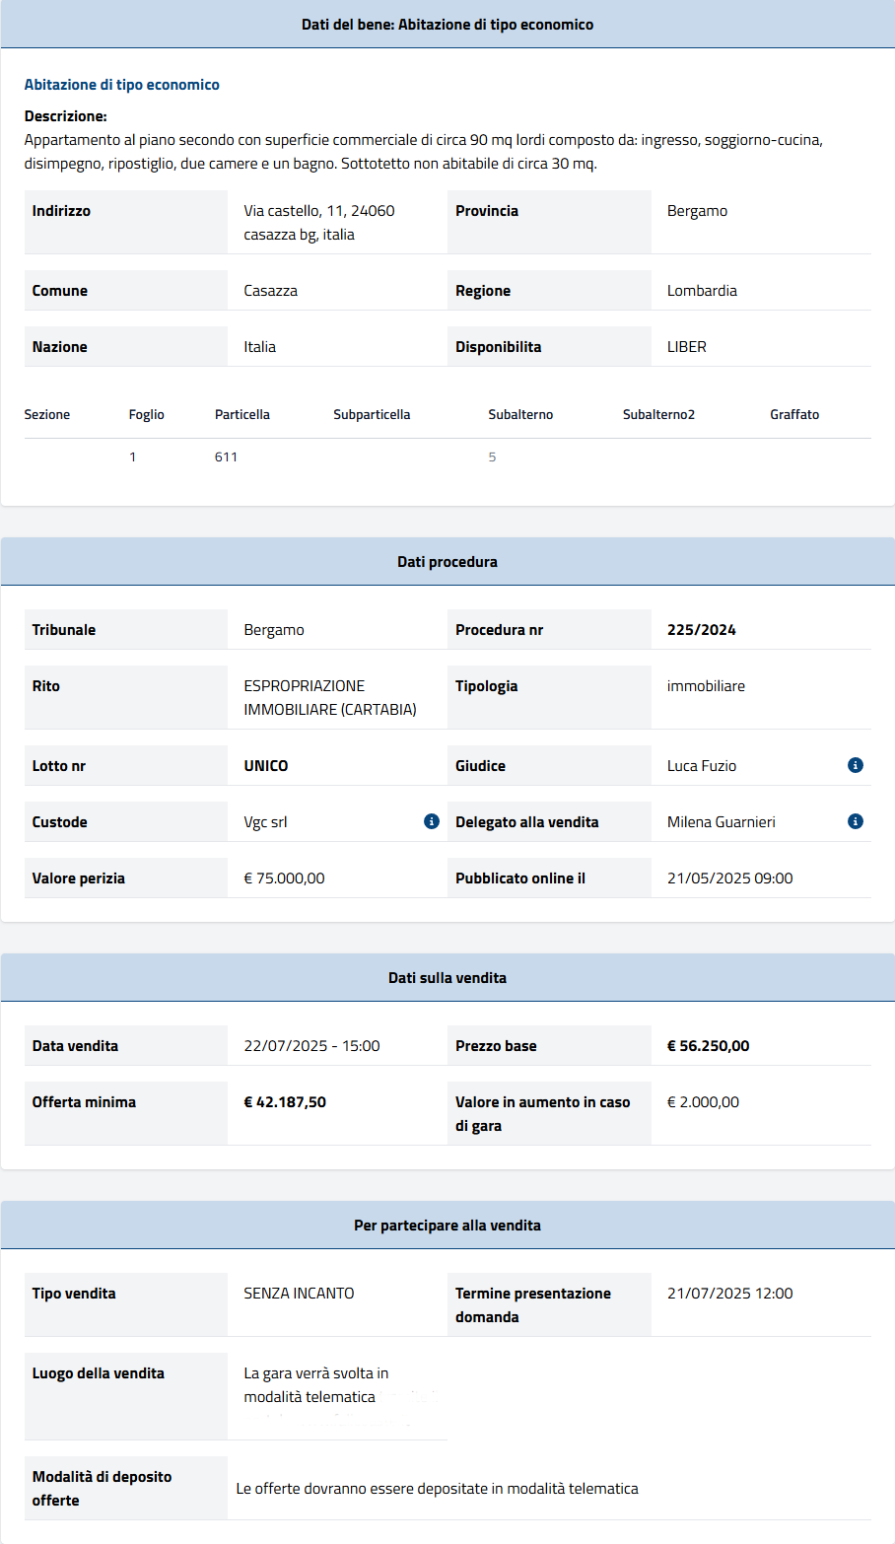
Task: Select the Lotto nr value 'UNICO'
Action: (x=266, y=766)
